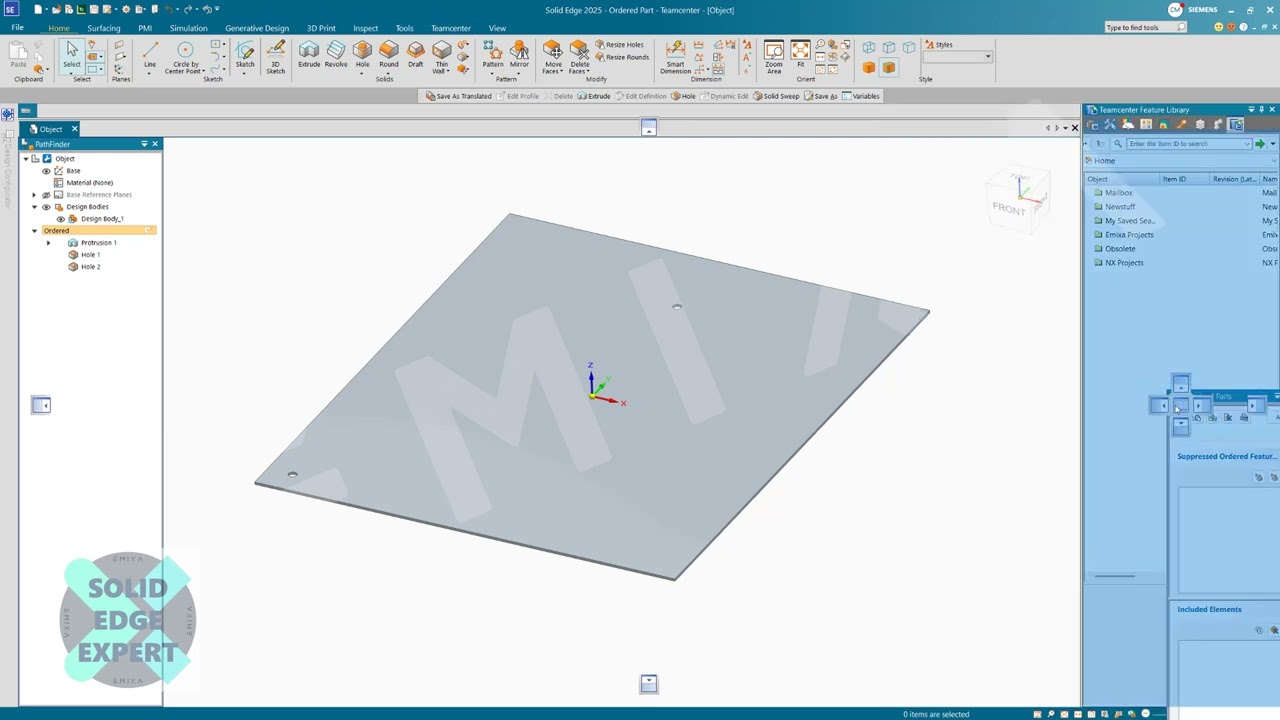Screen dimensions: 1280x720
Task: Open the Smart Dimension tool
Action: pos(676,57)
